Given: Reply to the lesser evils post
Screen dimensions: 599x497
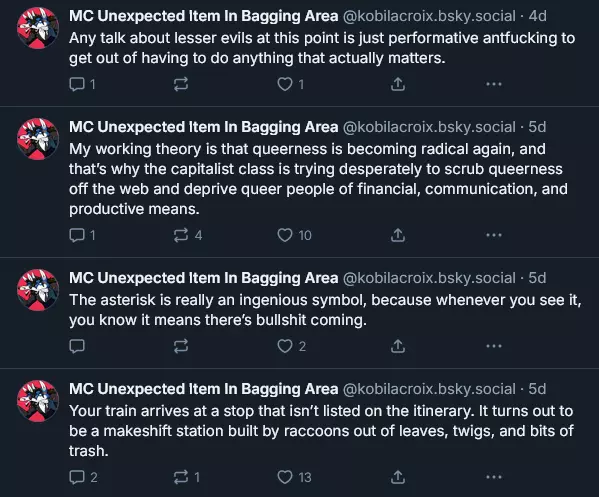Looking at the screenshot, I should pyautogui.click(x=82, y=84).
